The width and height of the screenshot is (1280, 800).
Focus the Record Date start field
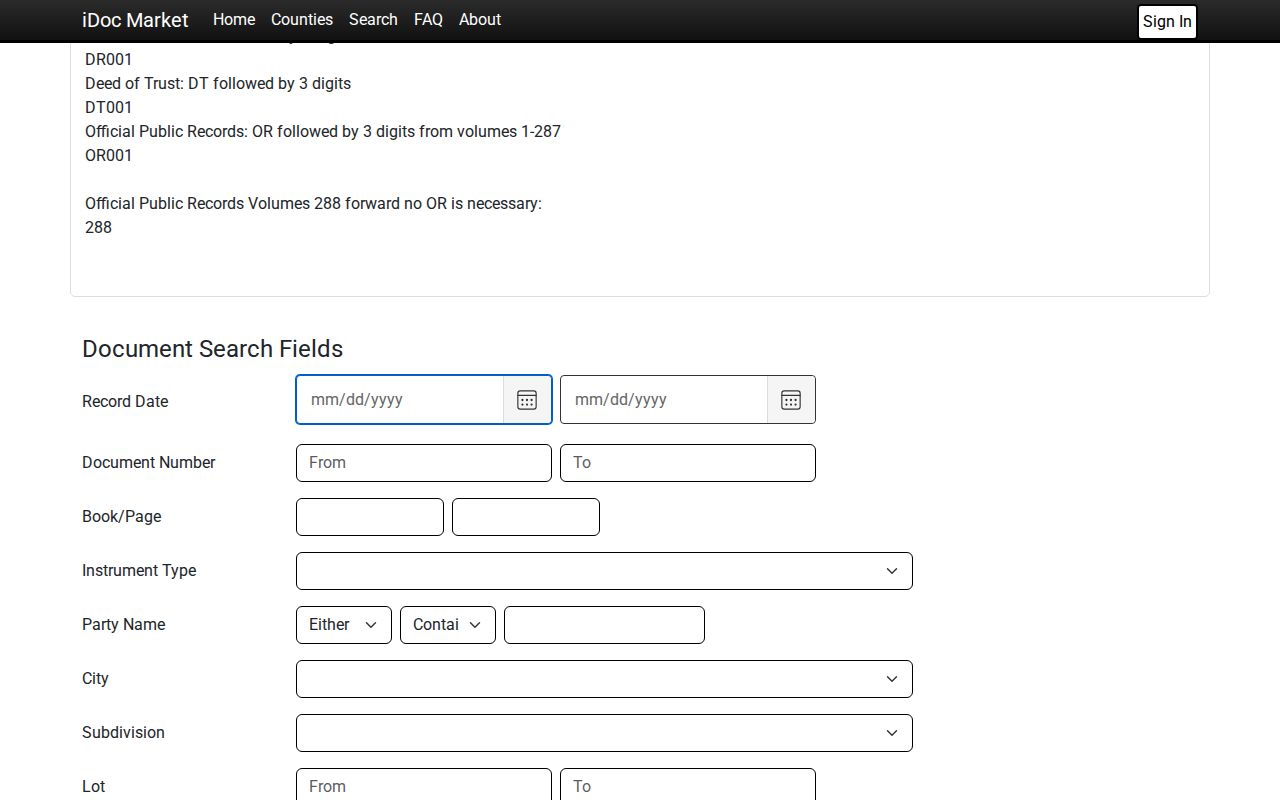click(x=400, y=400)
